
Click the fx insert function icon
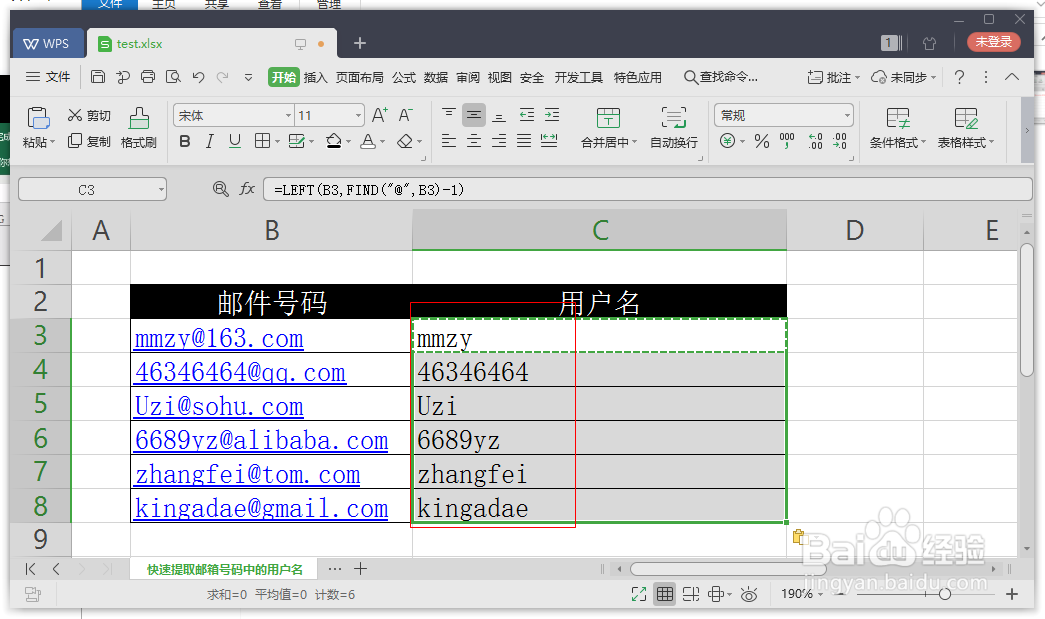pyautogui.click(x=247, y=189)
